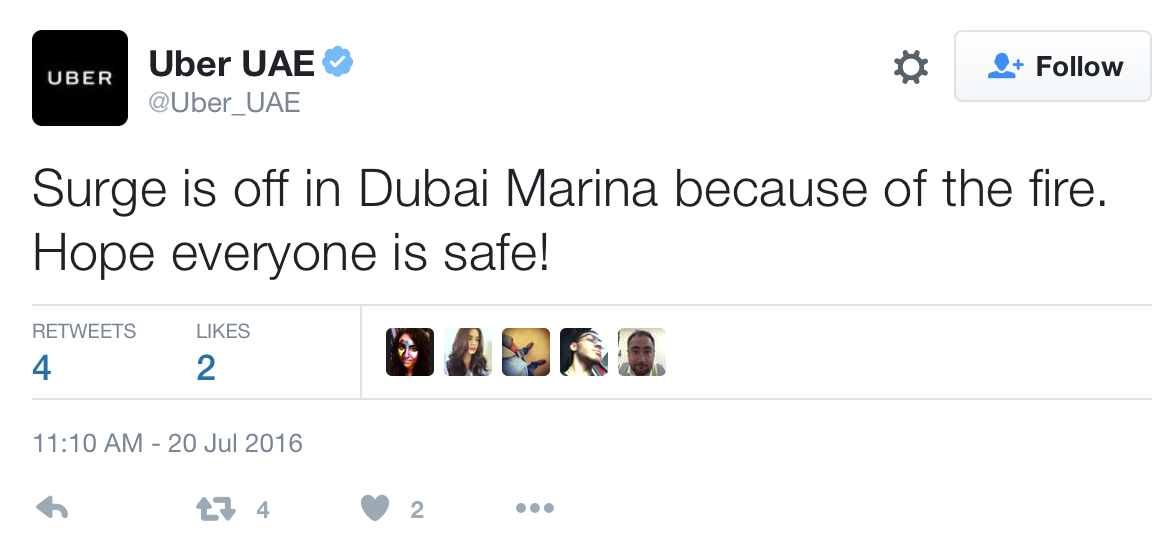Screen dimensions: 1172x558
Task: Select the face-painted woman's avatar
Action: point(410,352)
